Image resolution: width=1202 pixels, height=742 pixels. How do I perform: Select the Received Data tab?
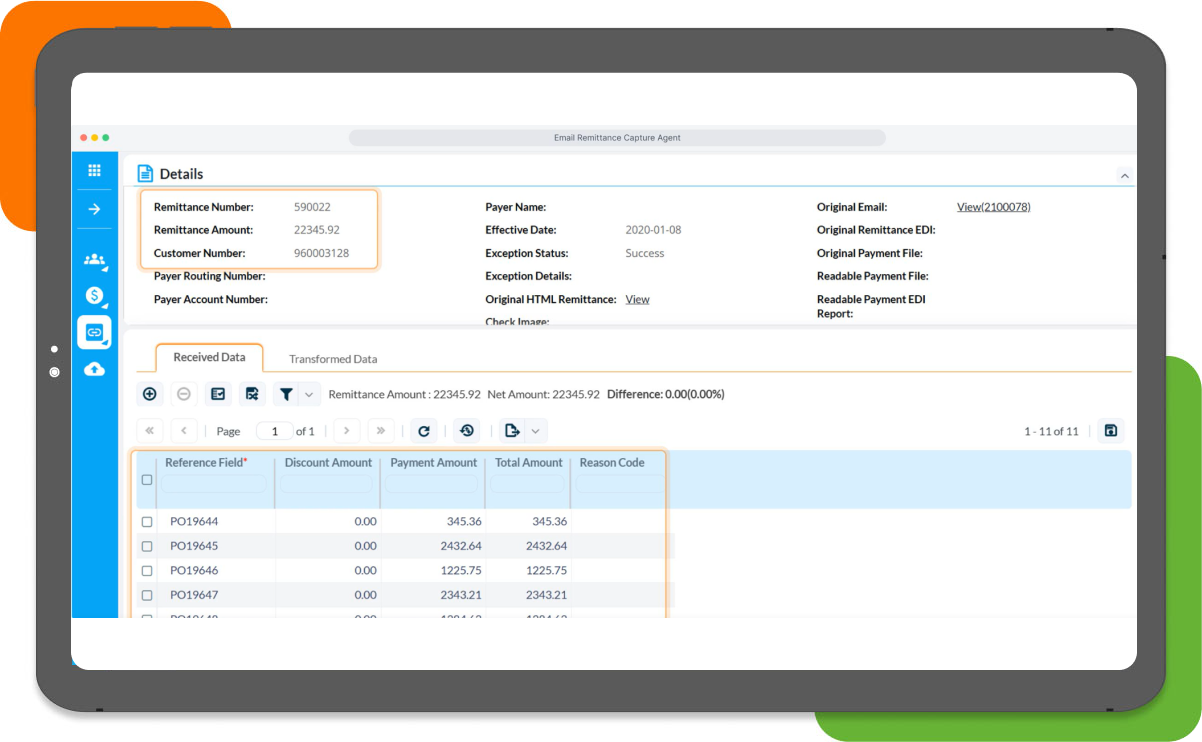(209, 357)
